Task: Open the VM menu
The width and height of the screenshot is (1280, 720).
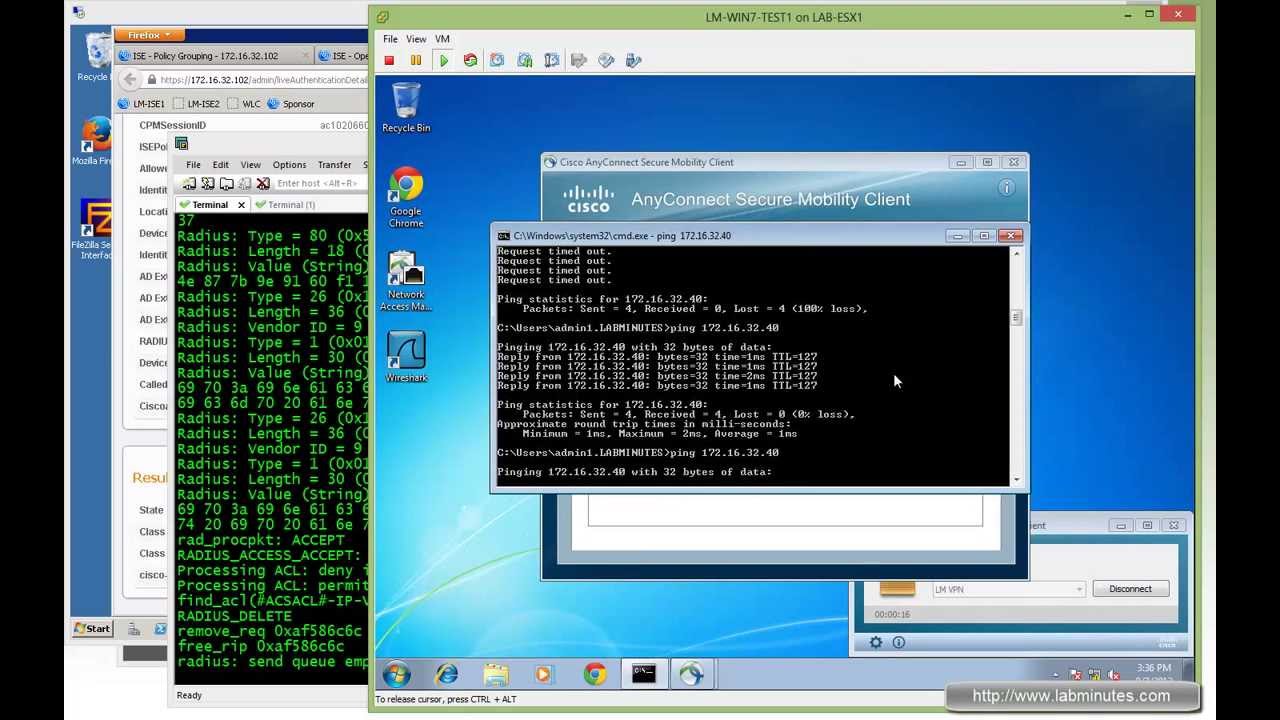Action: 442,39
